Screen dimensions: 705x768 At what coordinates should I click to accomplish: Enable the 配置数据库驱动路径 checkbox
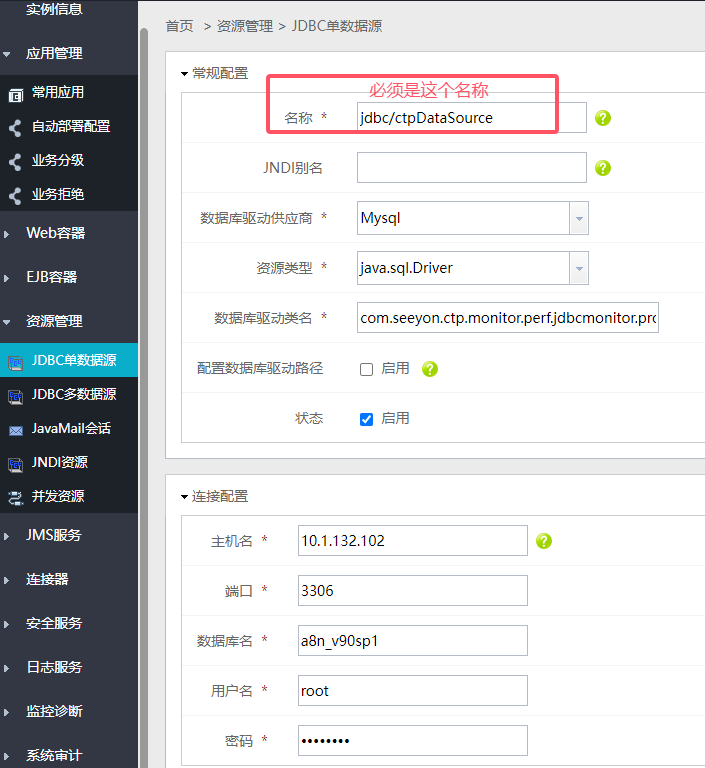[x=366, y=369]
